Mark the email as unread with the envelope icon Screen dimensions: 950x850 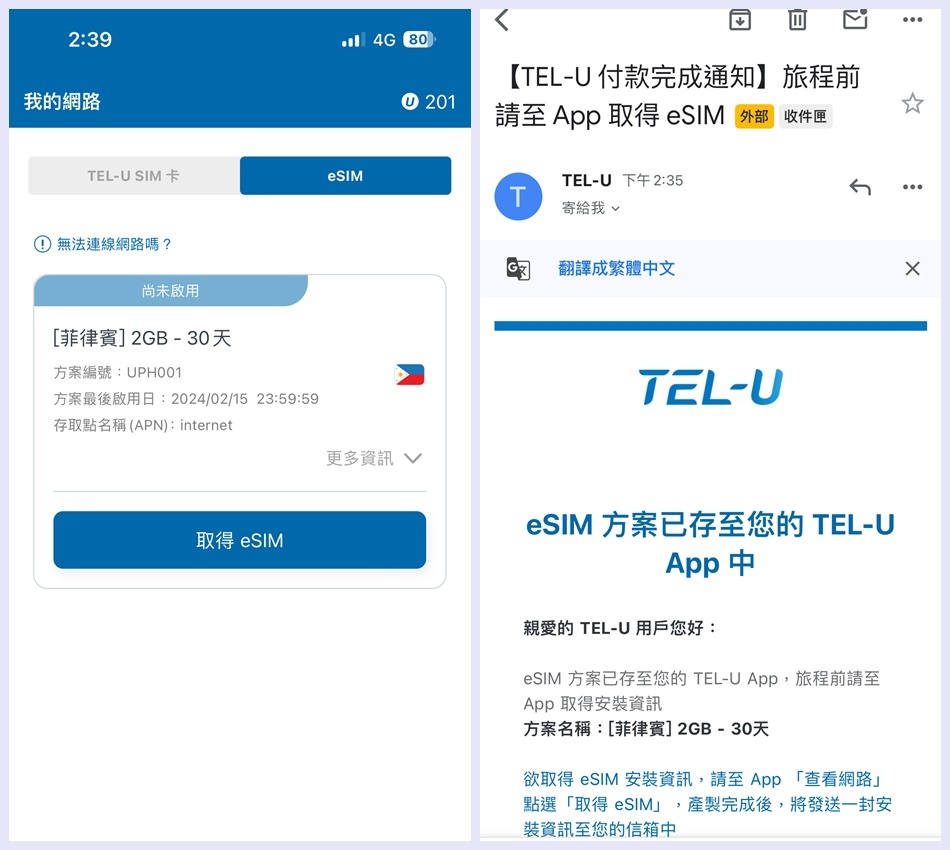(x=855, y=19)
